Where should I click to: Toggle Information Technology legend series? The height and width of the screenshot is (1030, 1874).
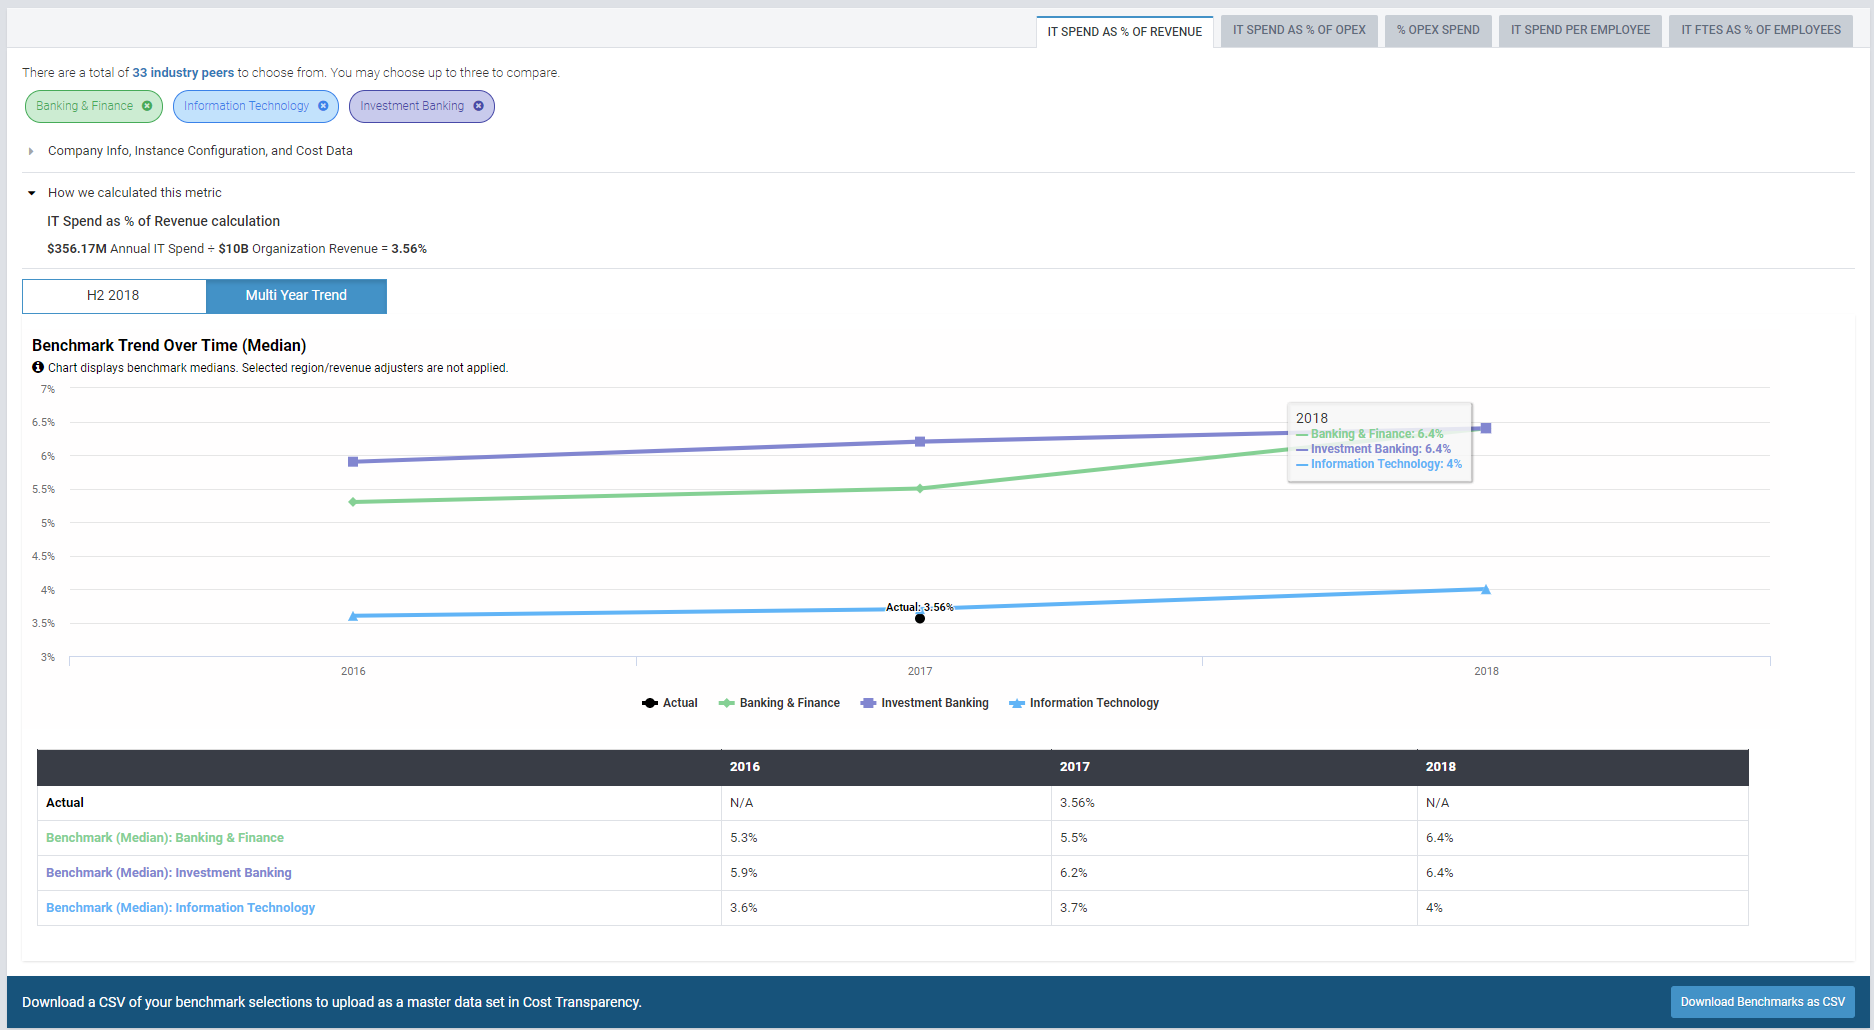(1085, 703)
